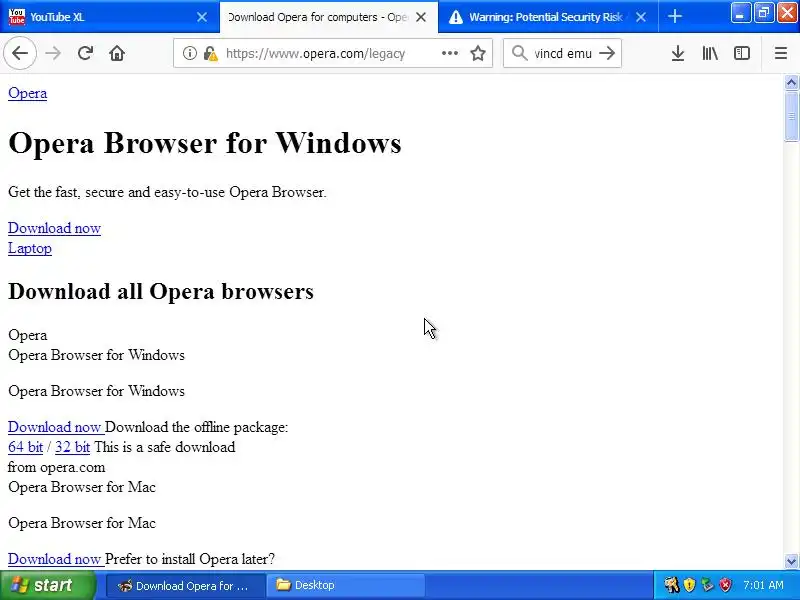This screenshot has height=600, width=800.
Task: Close the YouTube XL tab
Action: [202, 17]
